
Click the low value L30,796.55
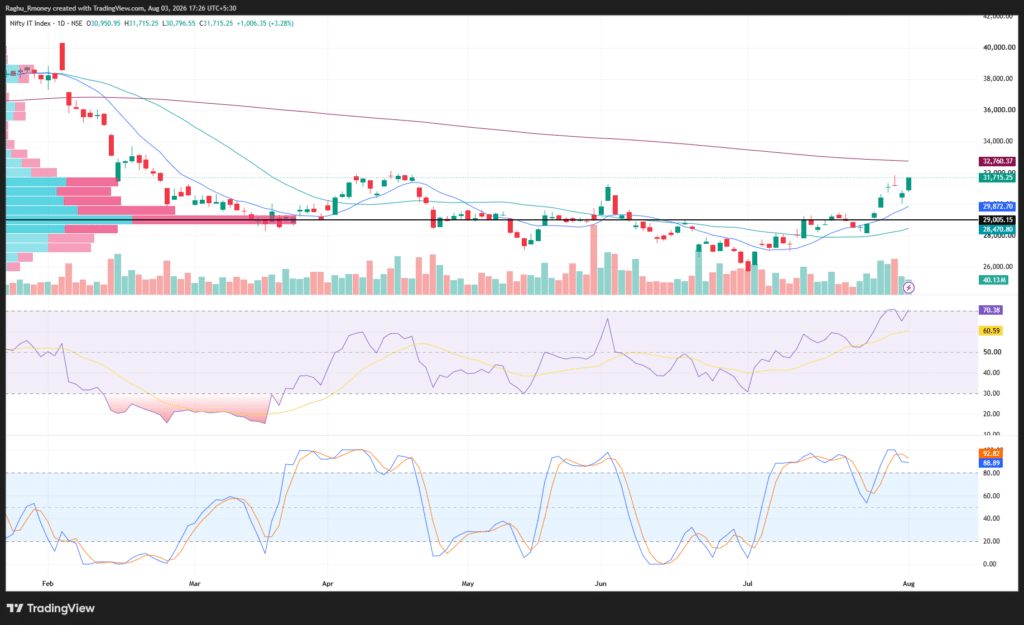click(178, 24)
